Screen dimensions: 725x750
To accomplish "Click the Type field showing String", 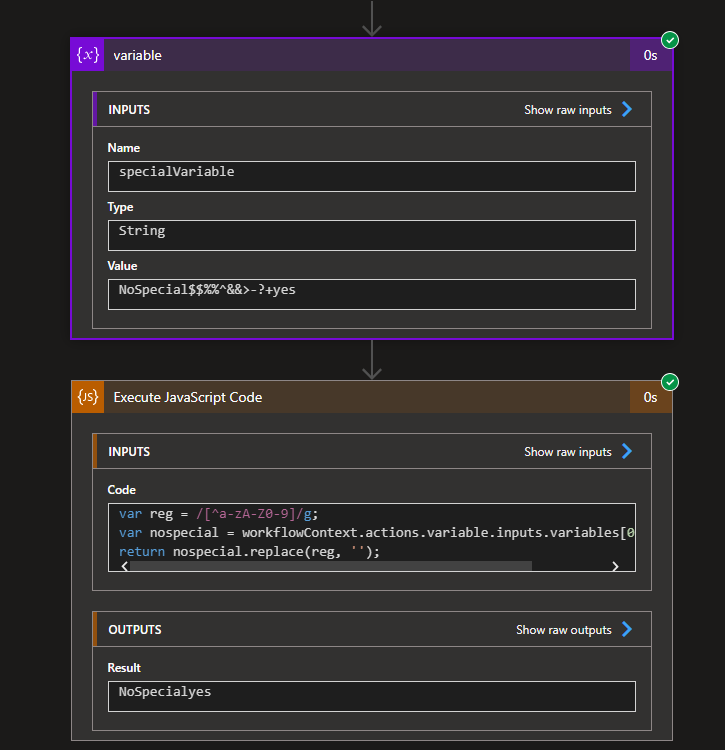I will tap(372, 235).
